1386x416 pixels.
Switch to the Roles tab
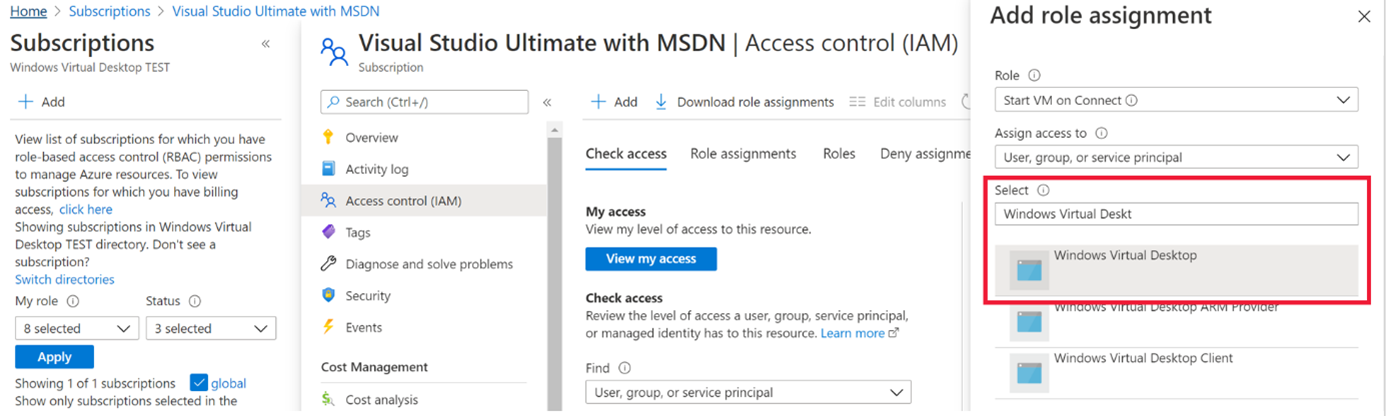pyautogui.click(x=838, y=154)
